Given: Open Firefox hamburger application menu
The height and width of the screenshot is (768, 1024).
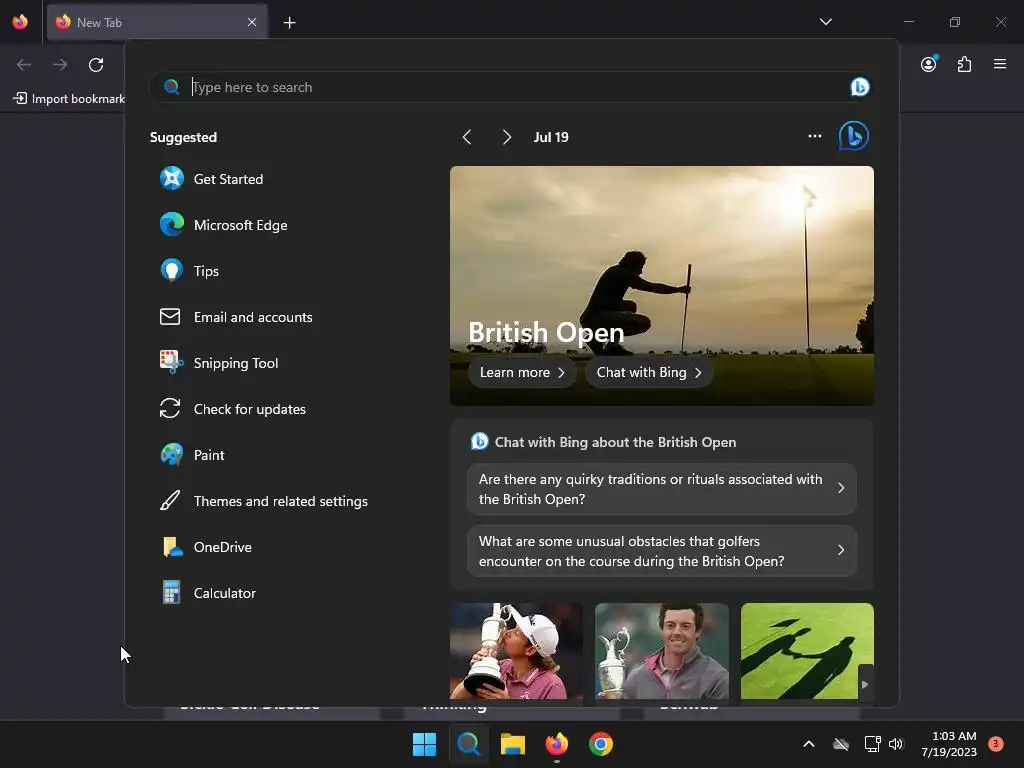Looking at the screenshot, I should coord(1000,64).
